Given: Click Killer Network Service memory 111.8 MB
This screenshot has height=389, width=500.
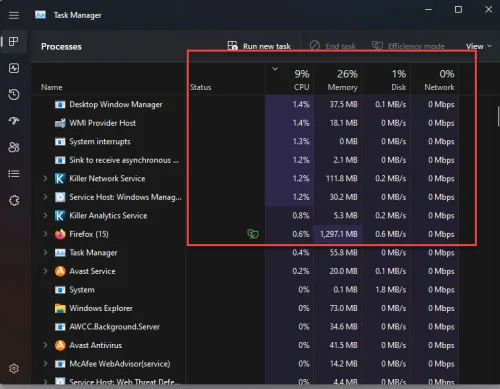Looking at the screenshot, I should pyautogui.click(x=342, y=179).
